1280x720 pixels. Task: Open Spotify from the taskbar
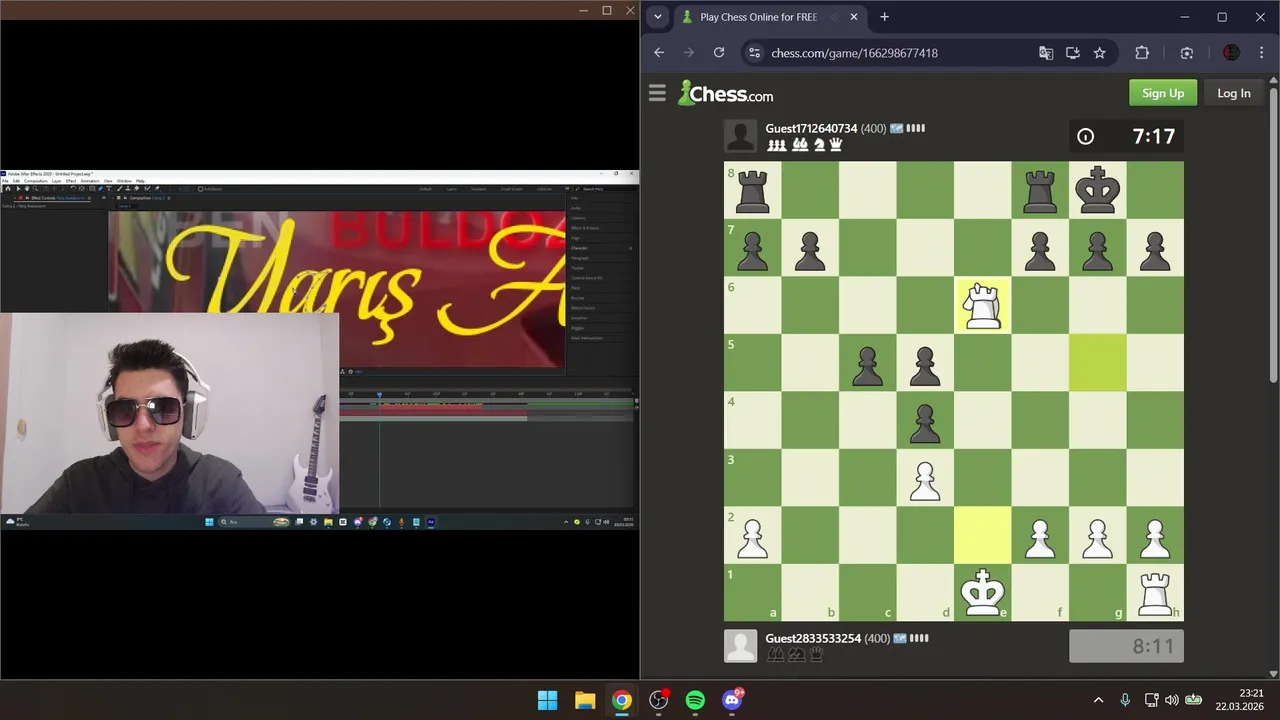pos(695,700)
